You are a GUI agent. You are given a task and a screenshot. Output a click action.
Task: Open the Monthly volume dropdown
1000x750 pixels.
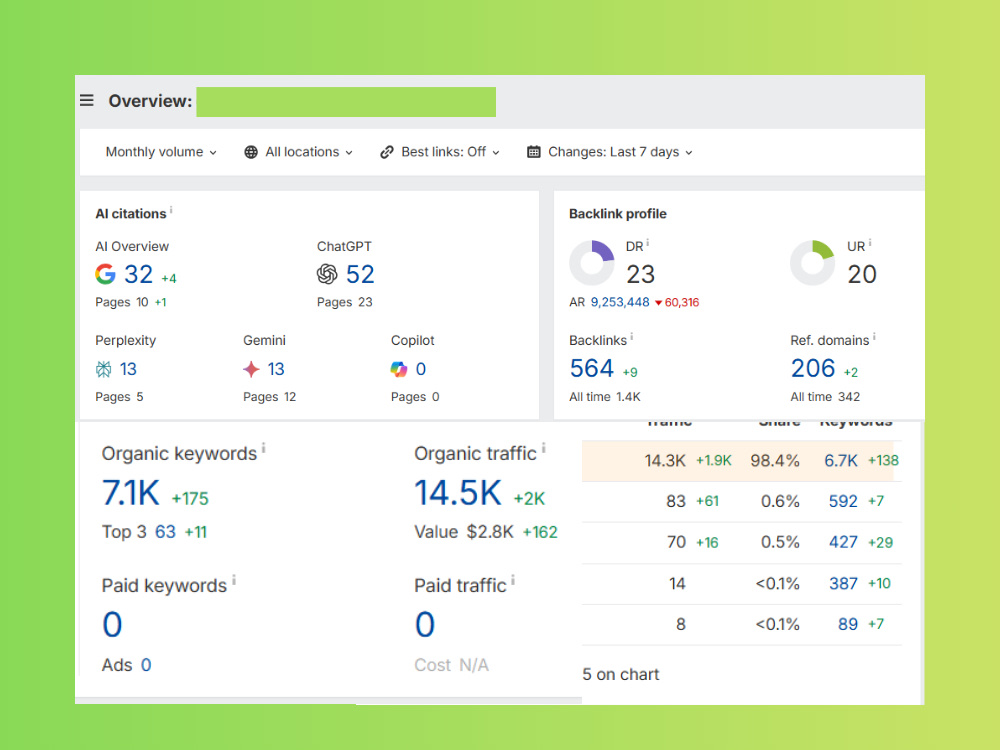pyautogui.click(x=161, y=152)
